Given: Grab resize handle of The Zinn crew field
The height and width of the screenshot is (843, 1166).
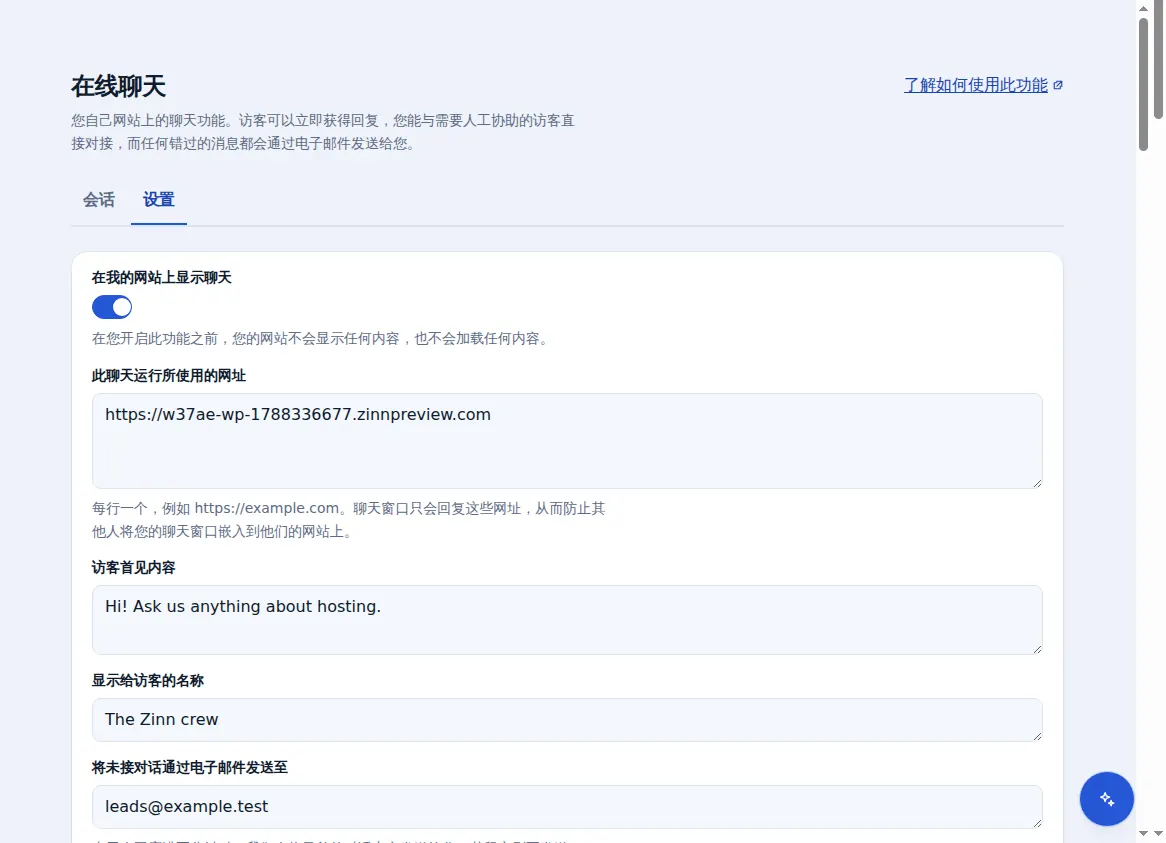Looking at the screenshot, I should click(x=1037, y=735).
